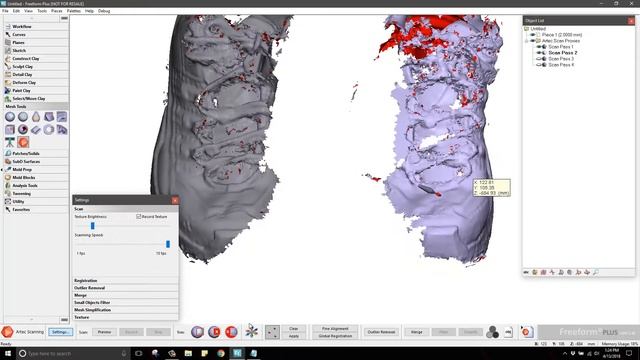
Task: Expand Registration section in Settings
Action: point(125,280)
